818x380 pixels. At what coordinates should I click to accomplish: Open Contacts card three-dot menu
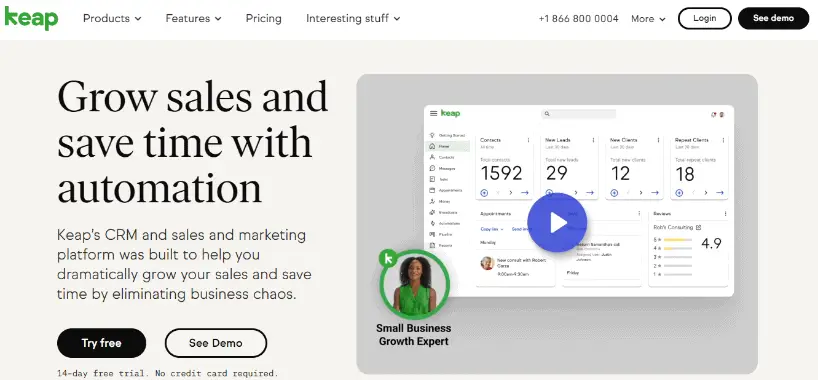528,140
